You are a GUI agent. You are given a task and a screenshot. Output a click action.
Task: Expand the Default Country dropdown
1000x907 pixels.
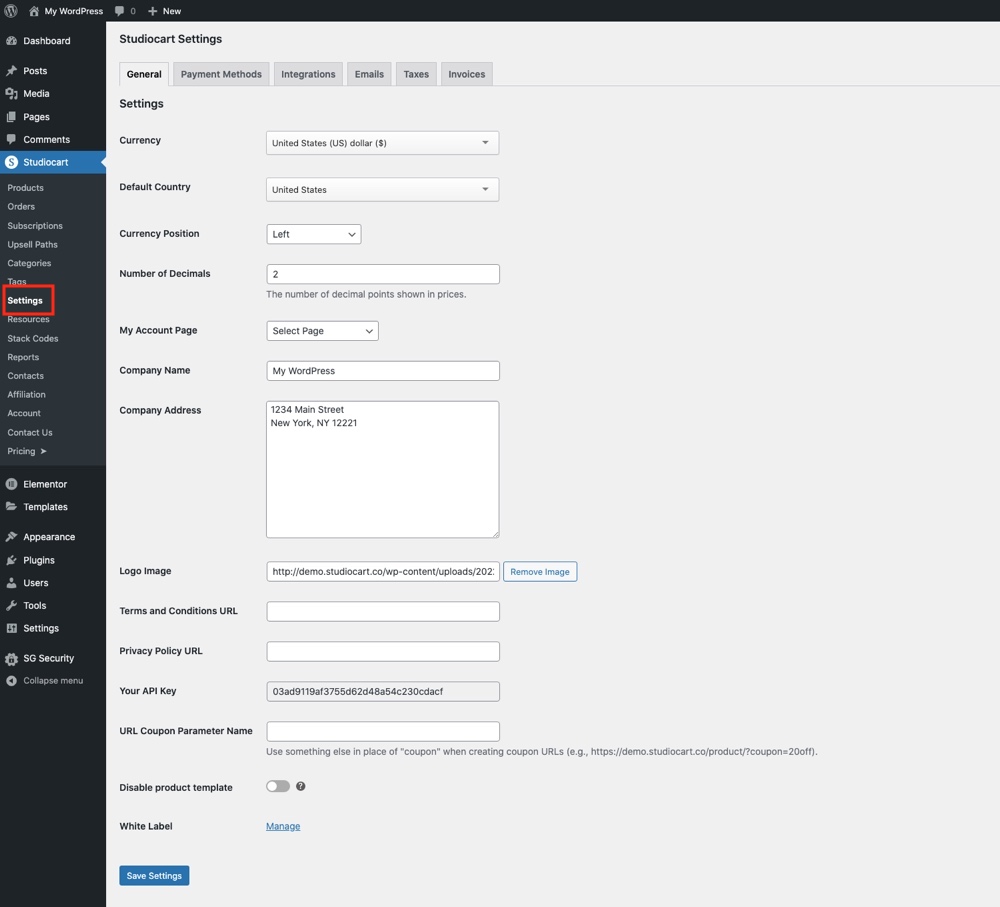382,190
